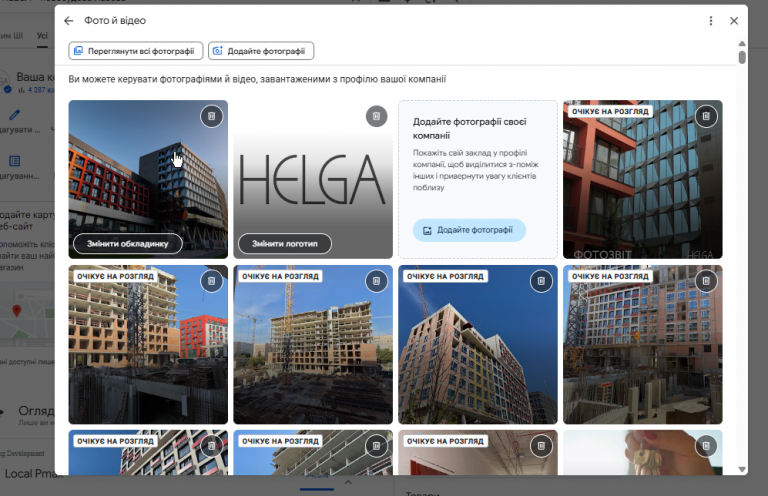Click 'Додайте фотографії своєї компанії' heading

(469, 128)
